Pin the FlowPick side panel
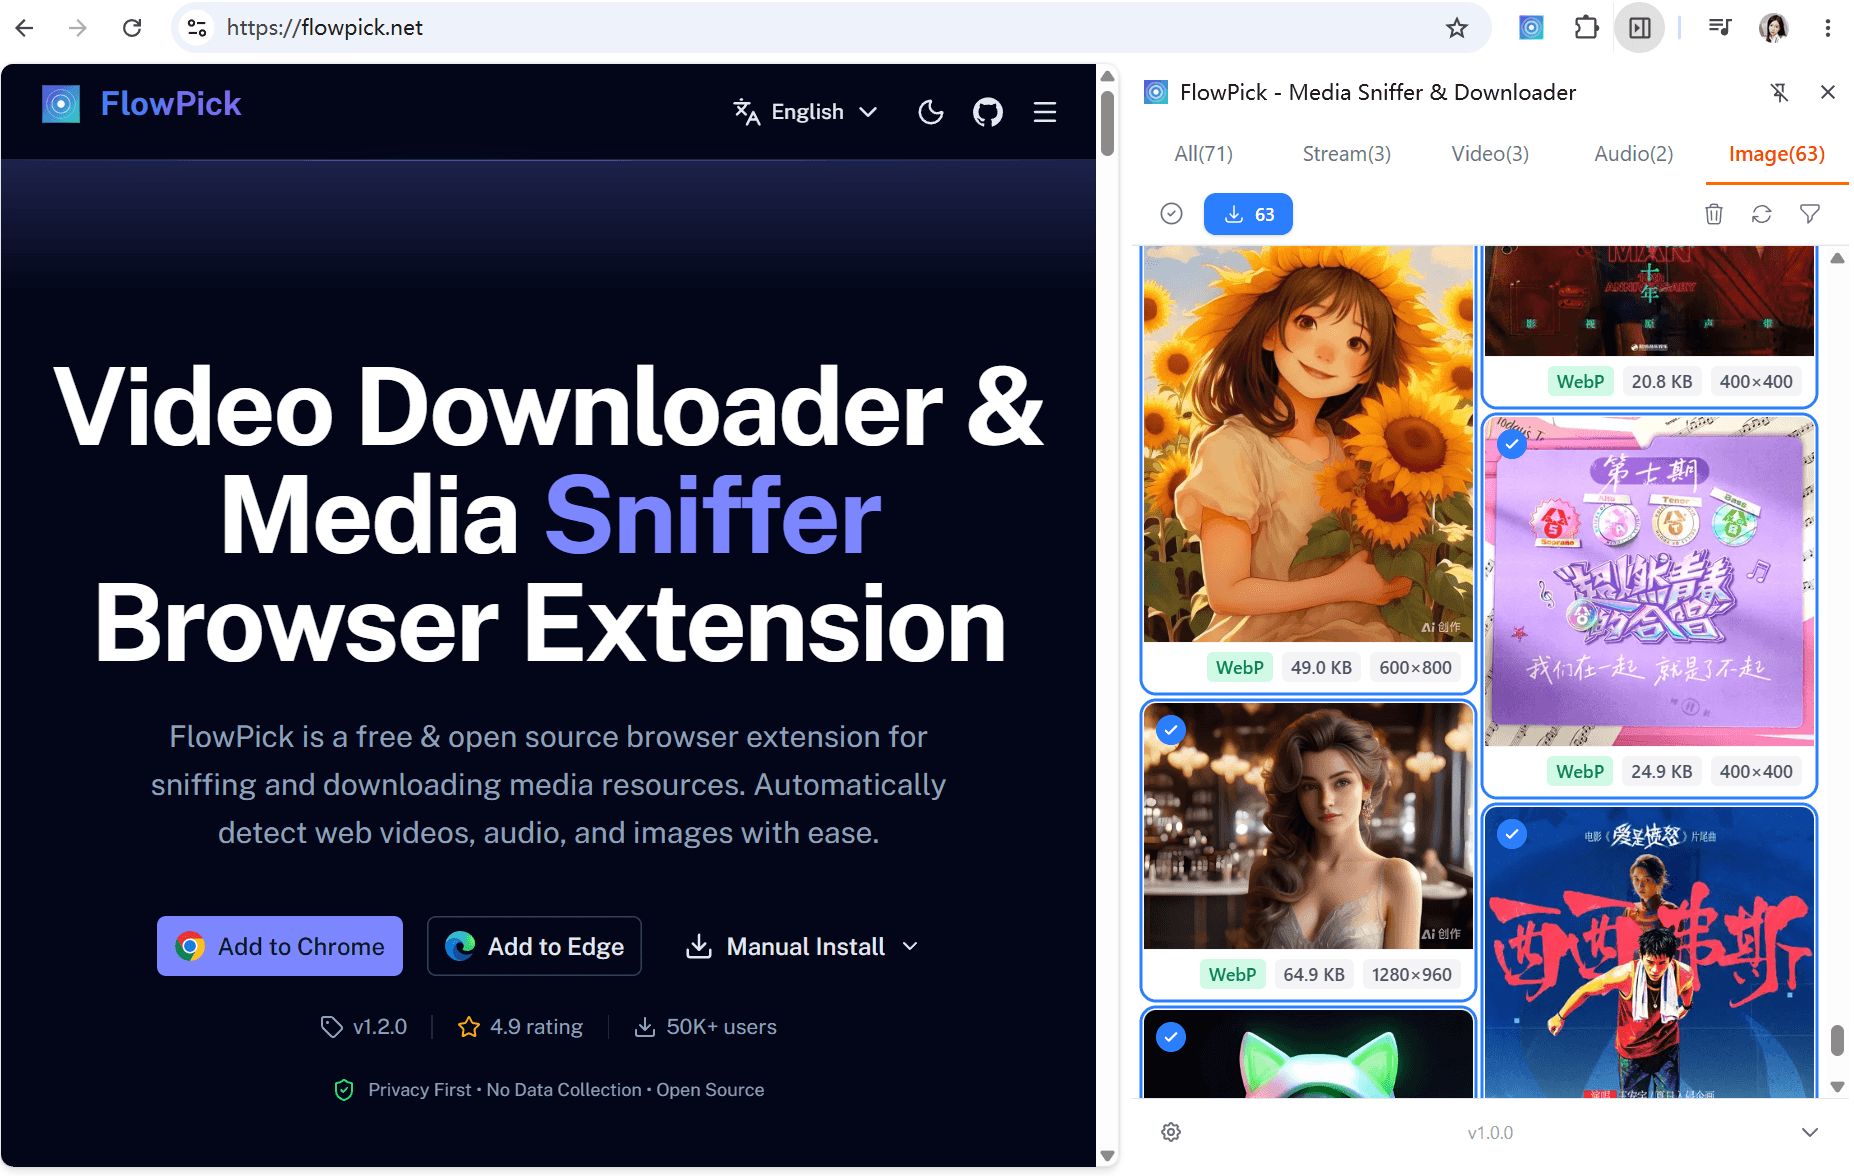The width and height of the screenshot is (1854, 1176). pos(1780,93)
